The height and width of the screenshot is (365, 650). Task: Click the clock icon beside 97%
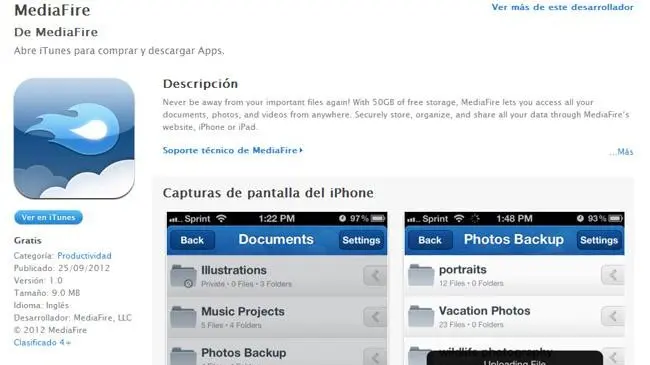point(342,218)
